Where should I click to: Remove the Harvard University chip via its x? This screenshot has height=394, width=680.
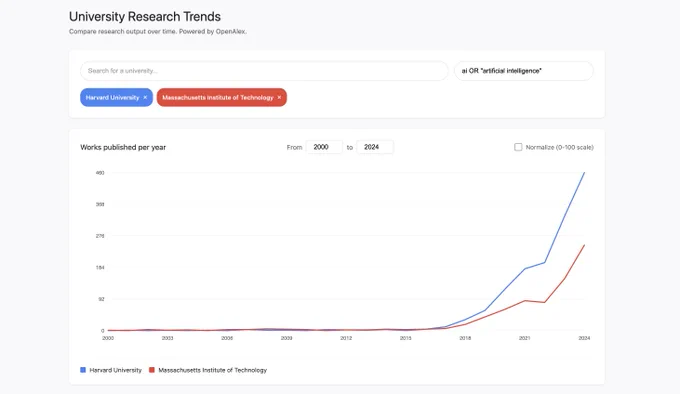[x=145, y=98]
